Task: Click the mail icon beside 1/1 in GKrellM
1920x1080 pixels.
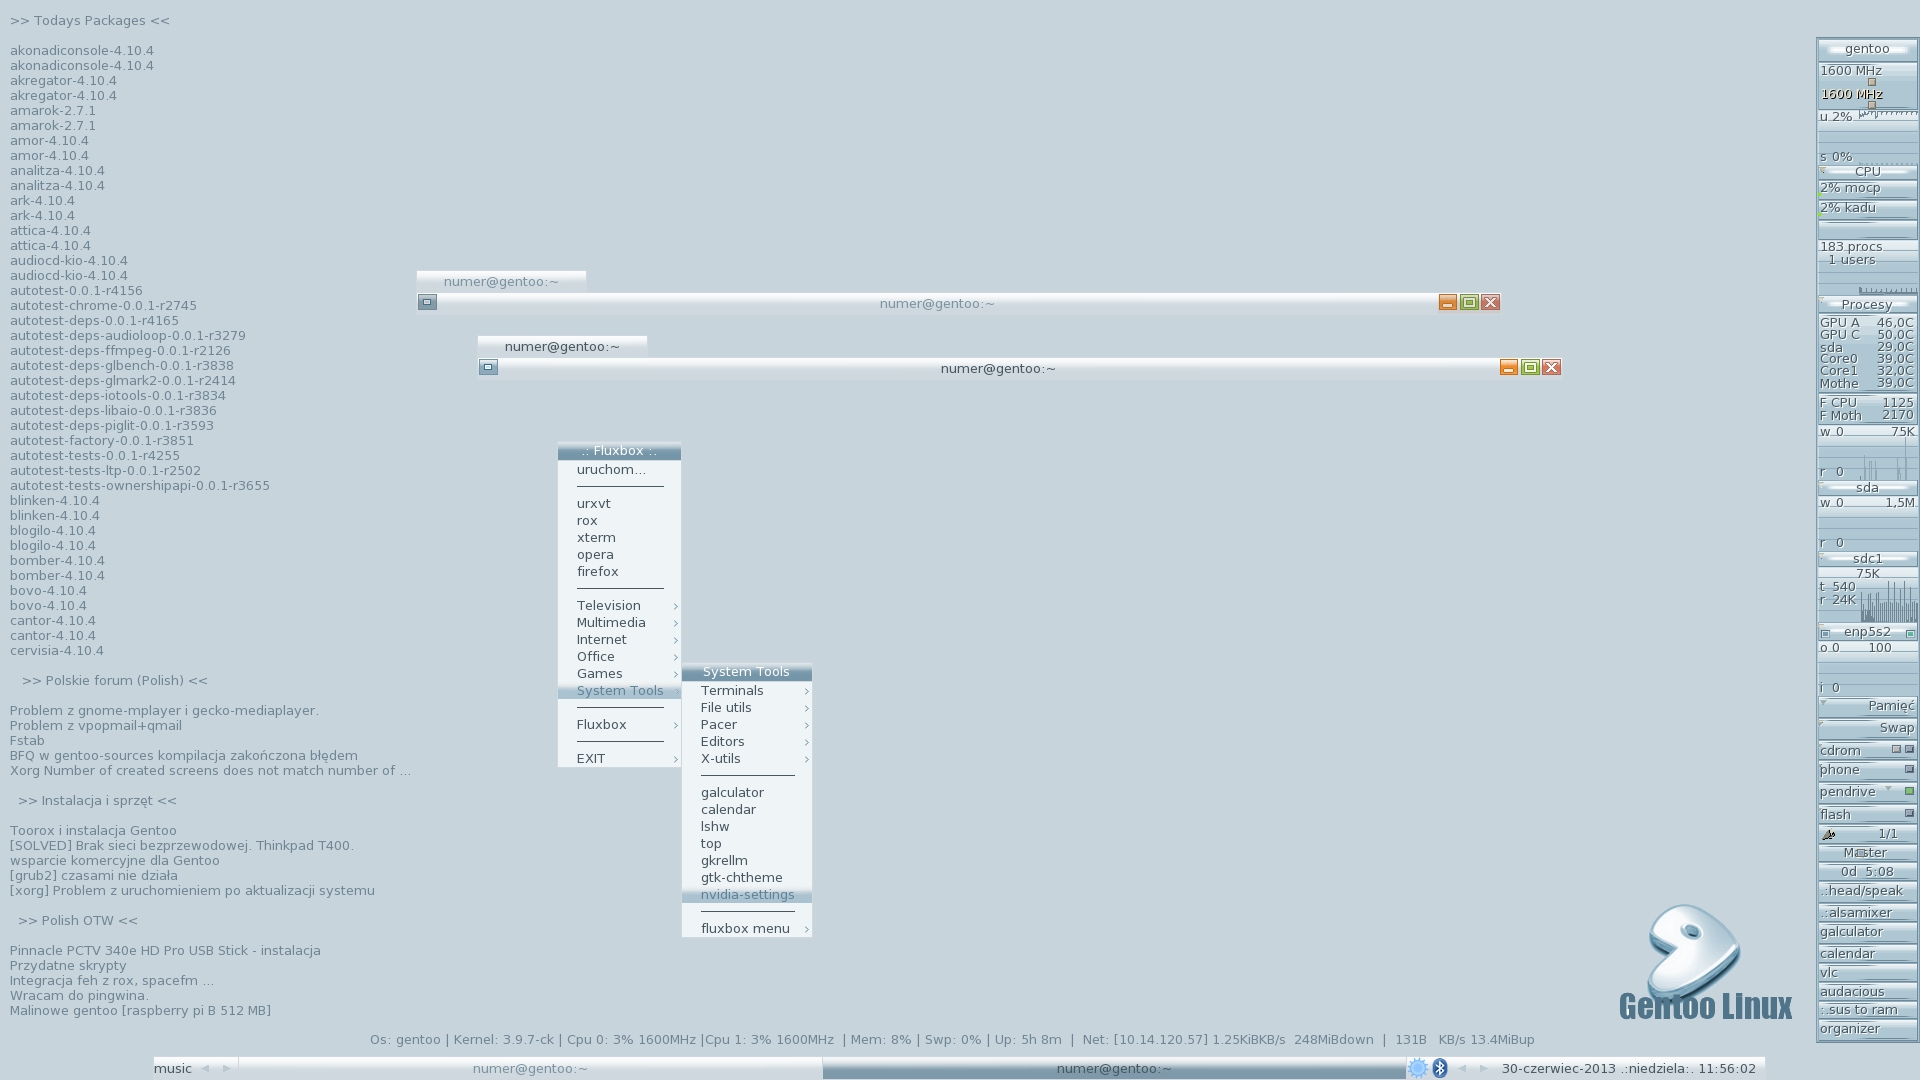Action: click(x=1829, y=834)
